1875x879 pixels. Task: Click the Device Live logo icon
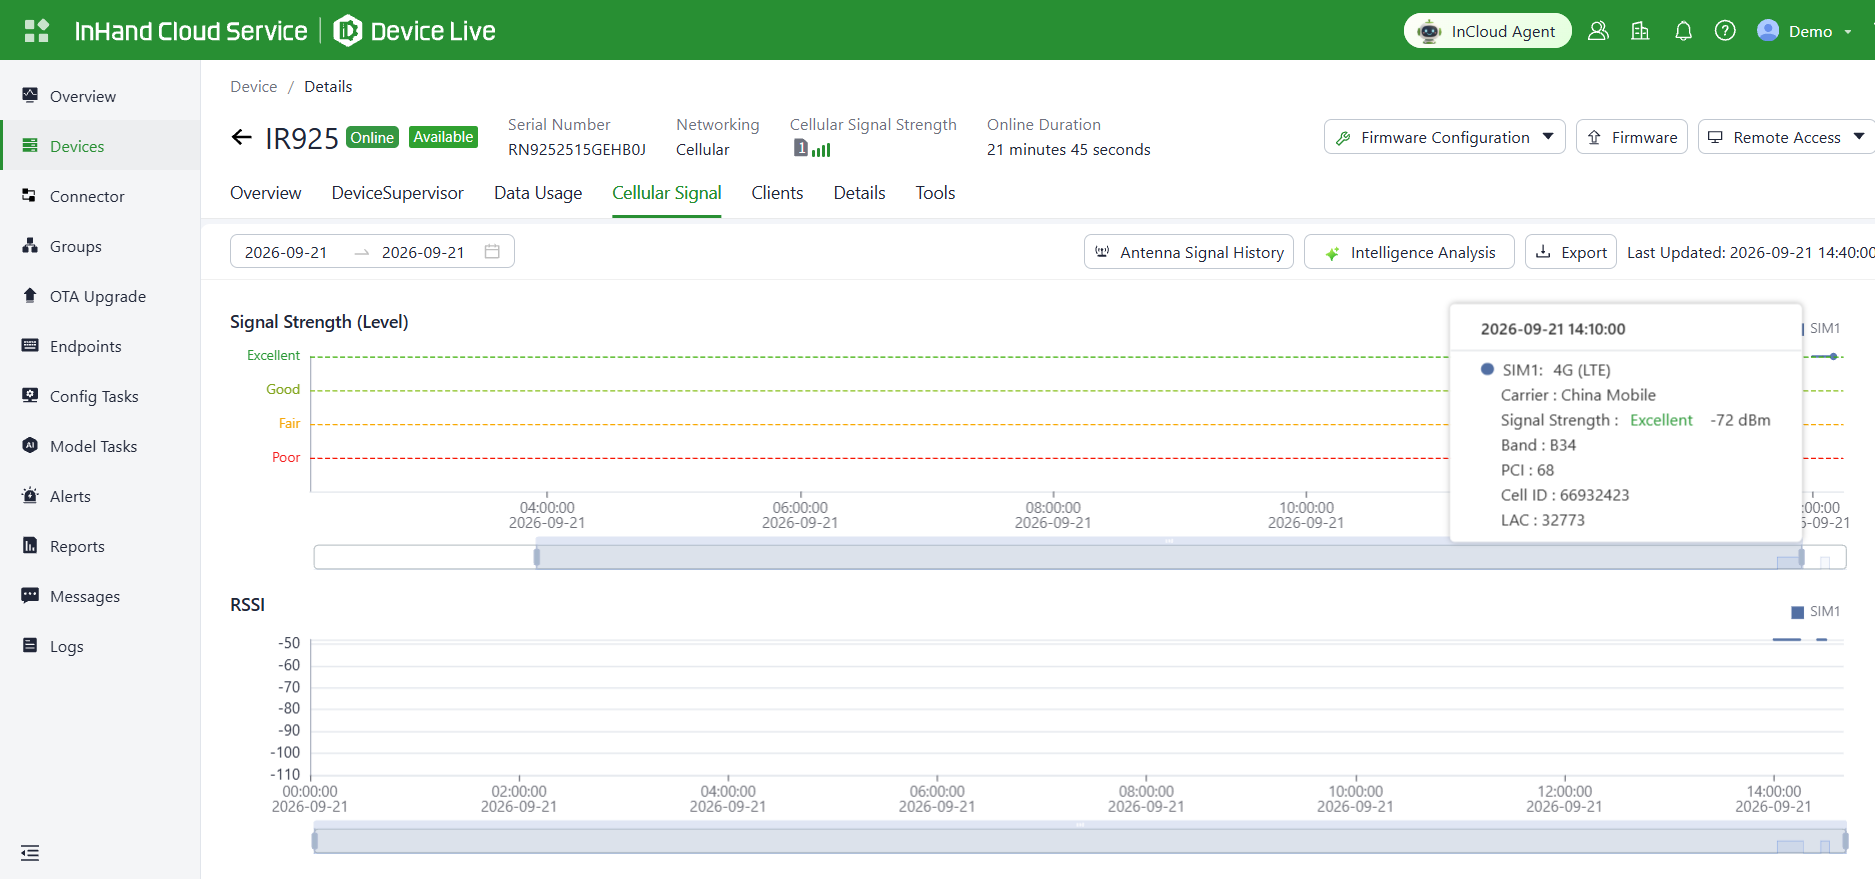pos(347,31)
